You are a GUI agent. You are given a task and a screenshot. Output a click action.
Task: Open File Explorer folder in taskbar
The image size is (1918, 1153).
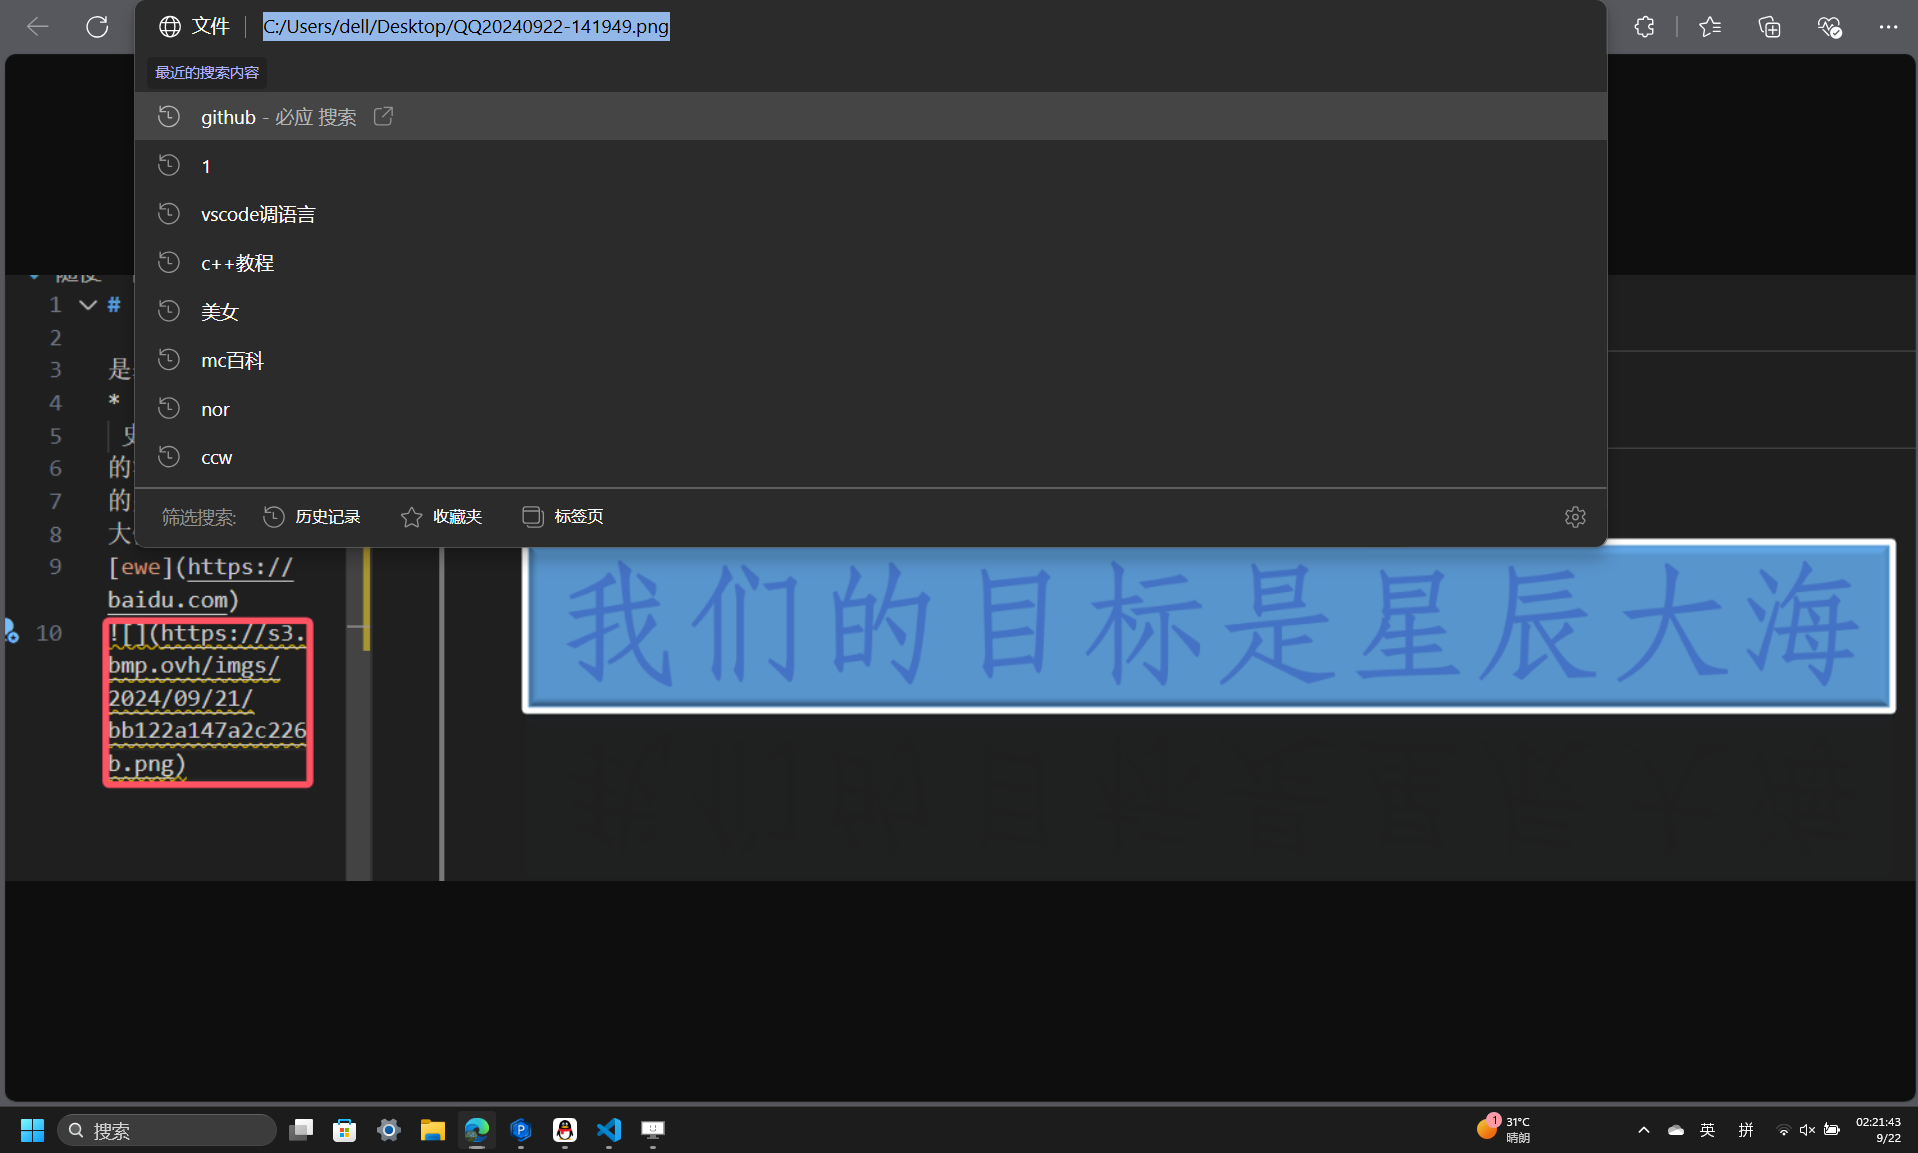pyautogui.click(x=433, y=1130)
